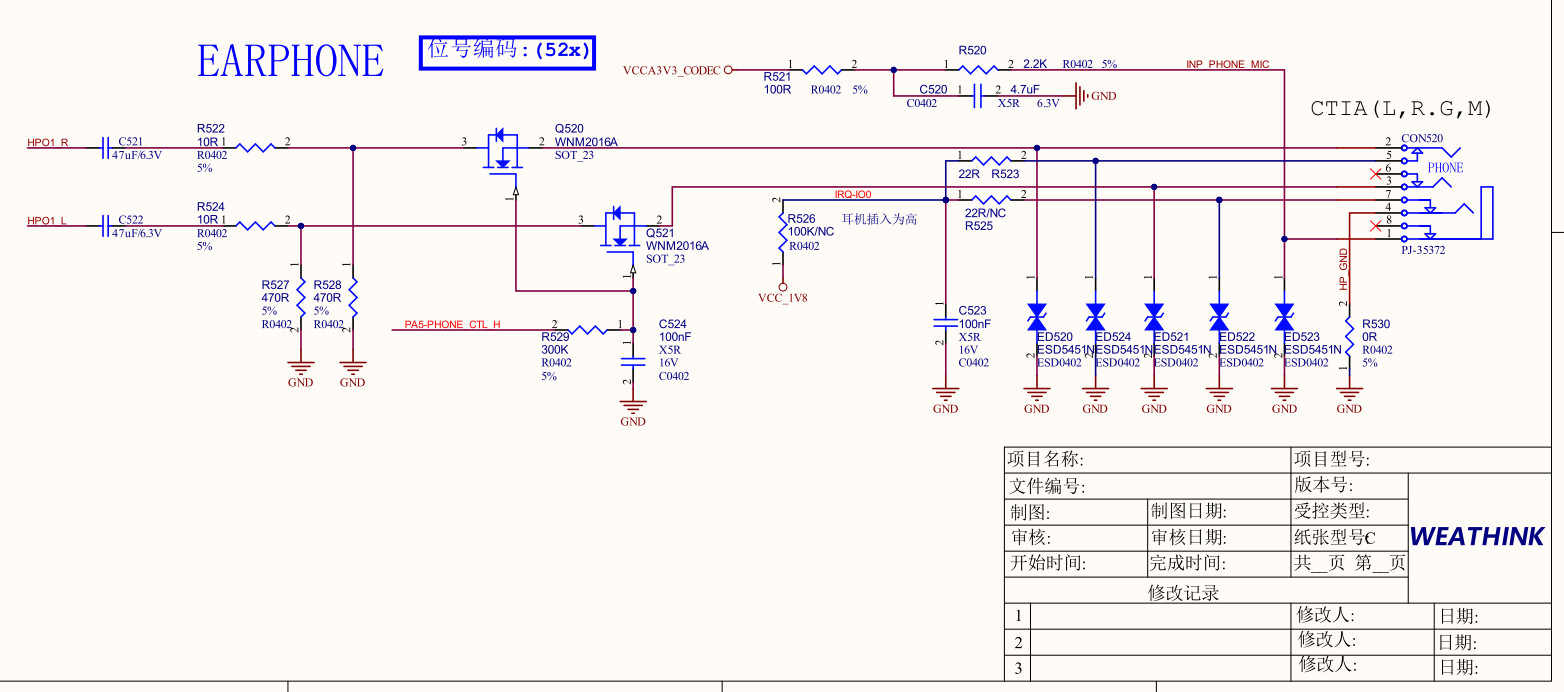Select the EARPHONE title text
Screen dimensions: 1564x692
coord(290,61)
